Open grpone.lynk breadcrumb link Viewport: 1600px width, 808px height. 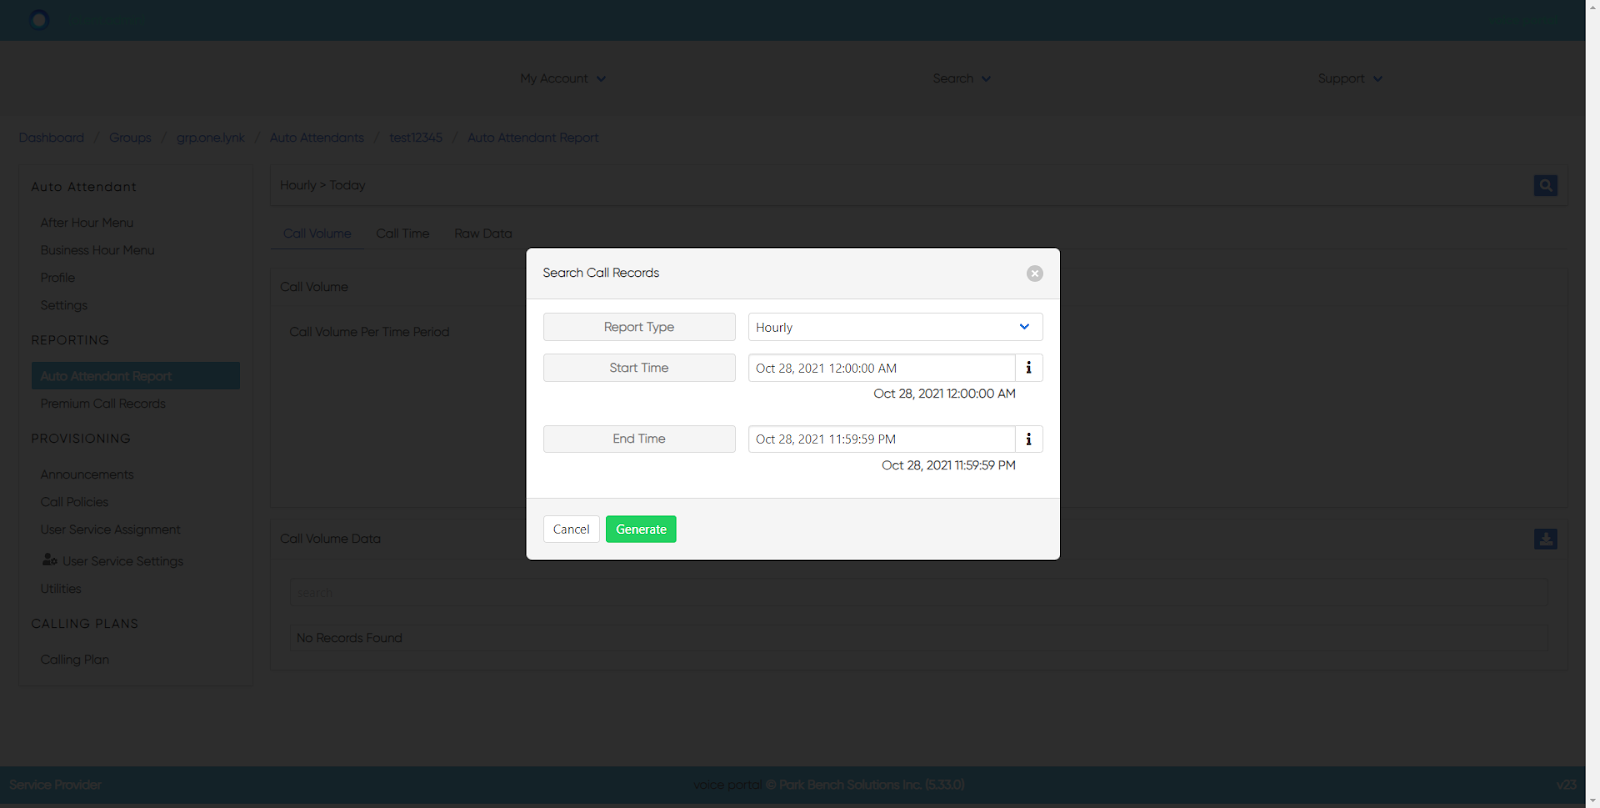[211, 138]
